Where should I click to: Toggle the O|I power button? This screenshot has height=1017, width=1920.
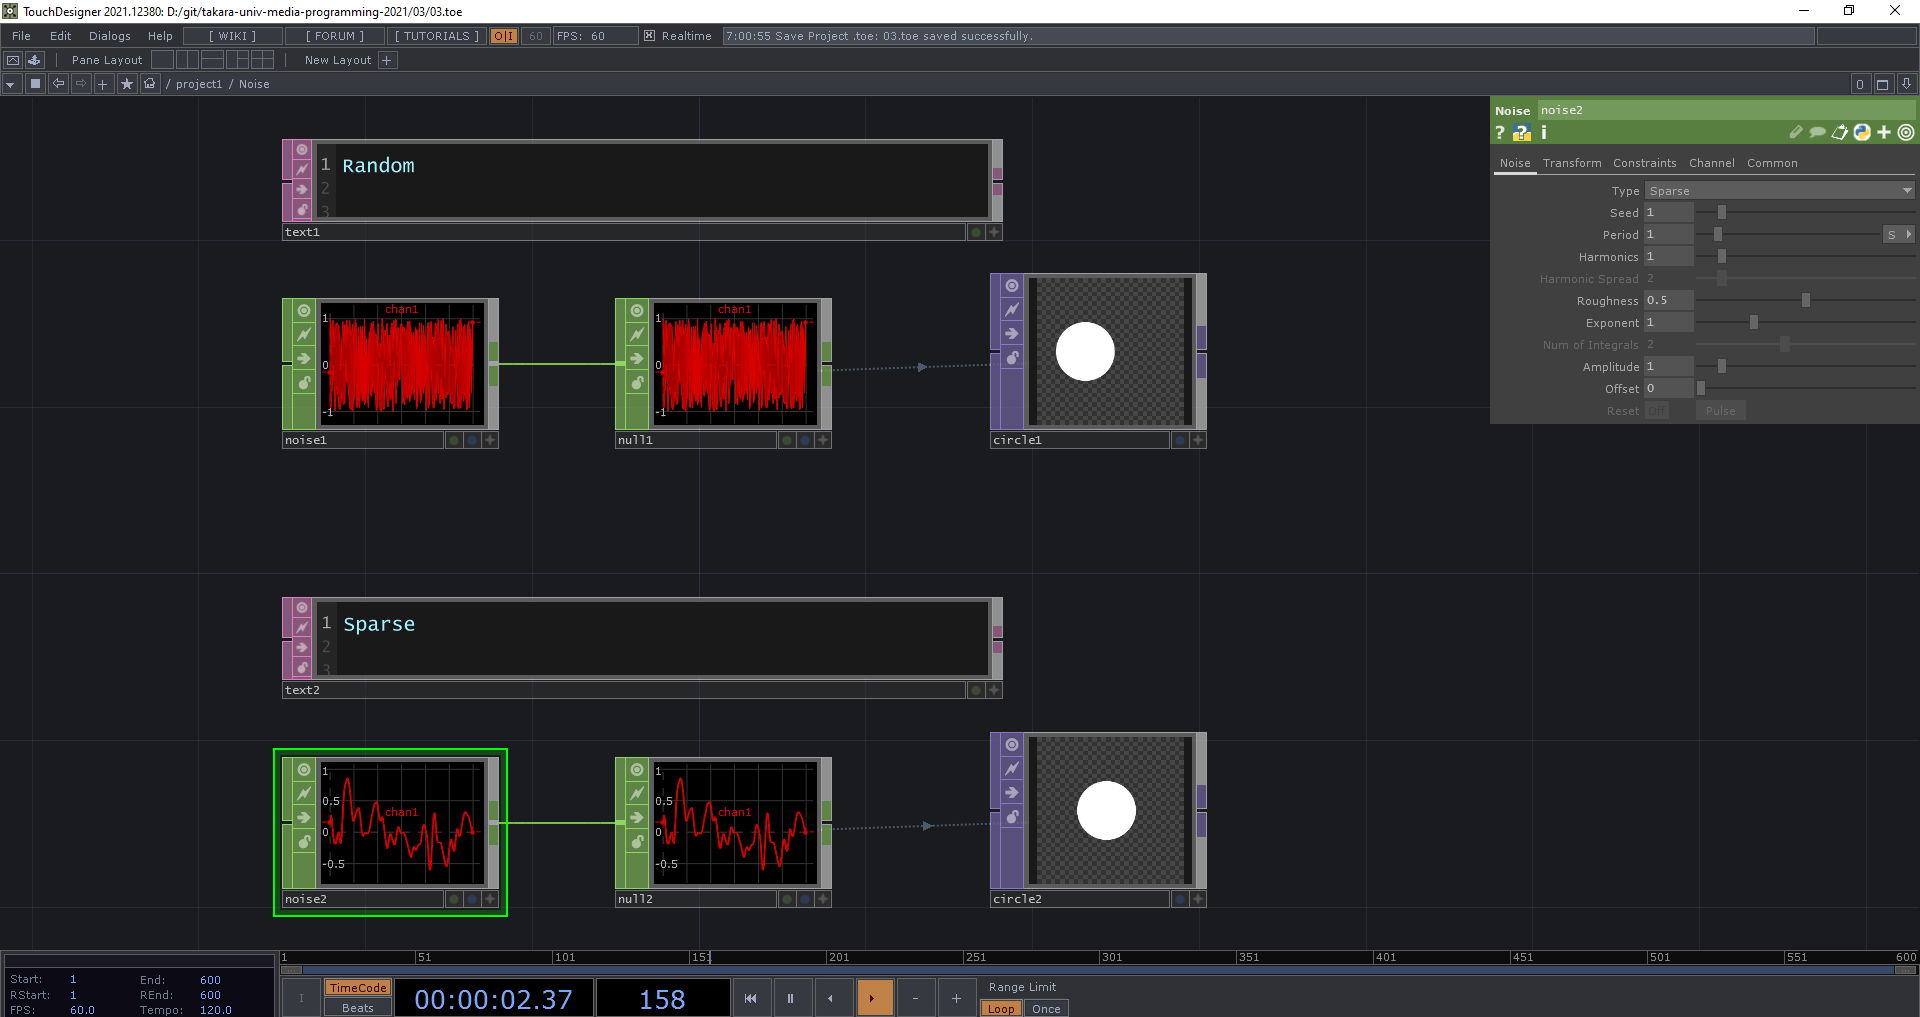[x=503, y=36]
